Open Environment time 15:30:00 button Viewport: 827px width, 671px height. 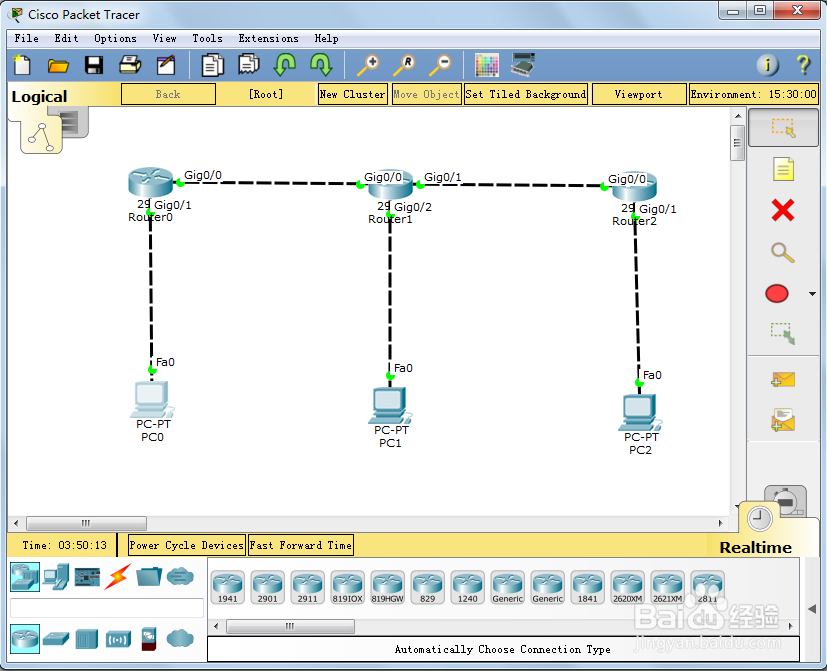tap(754, 94)
